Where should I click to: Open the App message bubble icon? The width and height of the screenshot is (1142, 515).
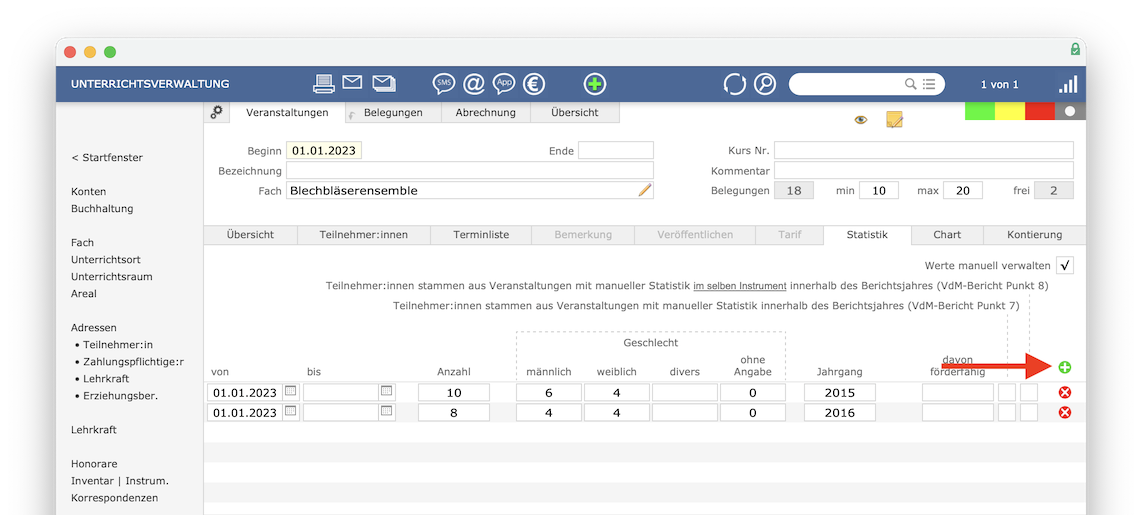pyautogui.click(x=504, y=84)
